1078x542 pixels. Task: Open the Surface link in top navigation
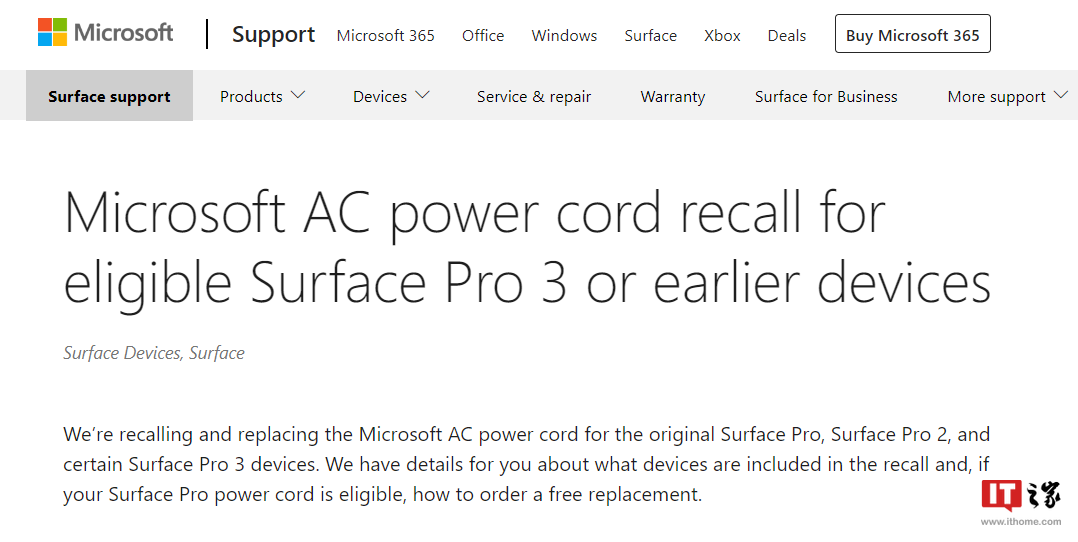click(x=650, y=36)
